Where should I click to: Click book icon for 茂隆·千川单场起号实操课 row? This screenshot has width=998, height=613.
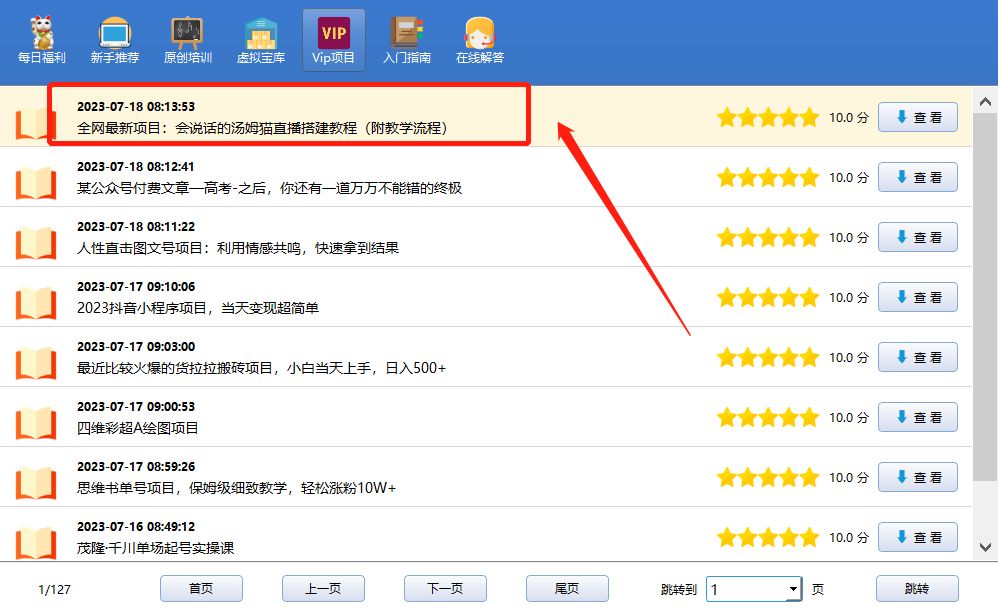pos(36,542)
